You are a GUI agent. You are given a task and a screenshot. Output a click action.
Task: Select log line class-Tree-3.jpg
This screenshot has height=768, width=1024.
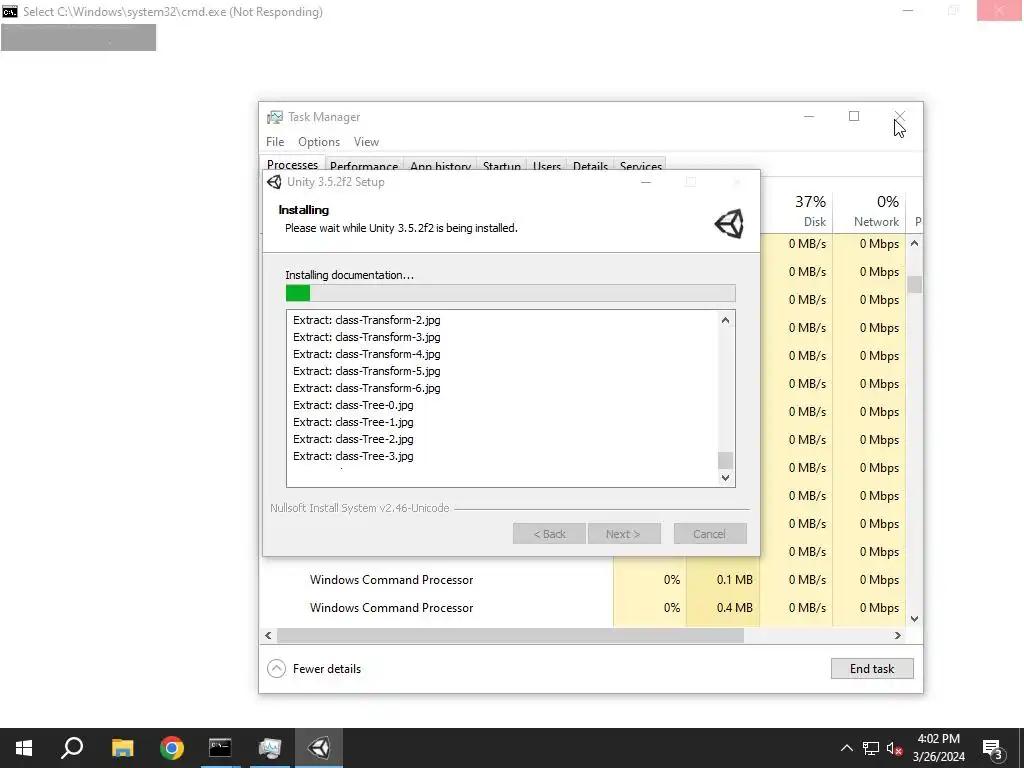coord(353,456)
